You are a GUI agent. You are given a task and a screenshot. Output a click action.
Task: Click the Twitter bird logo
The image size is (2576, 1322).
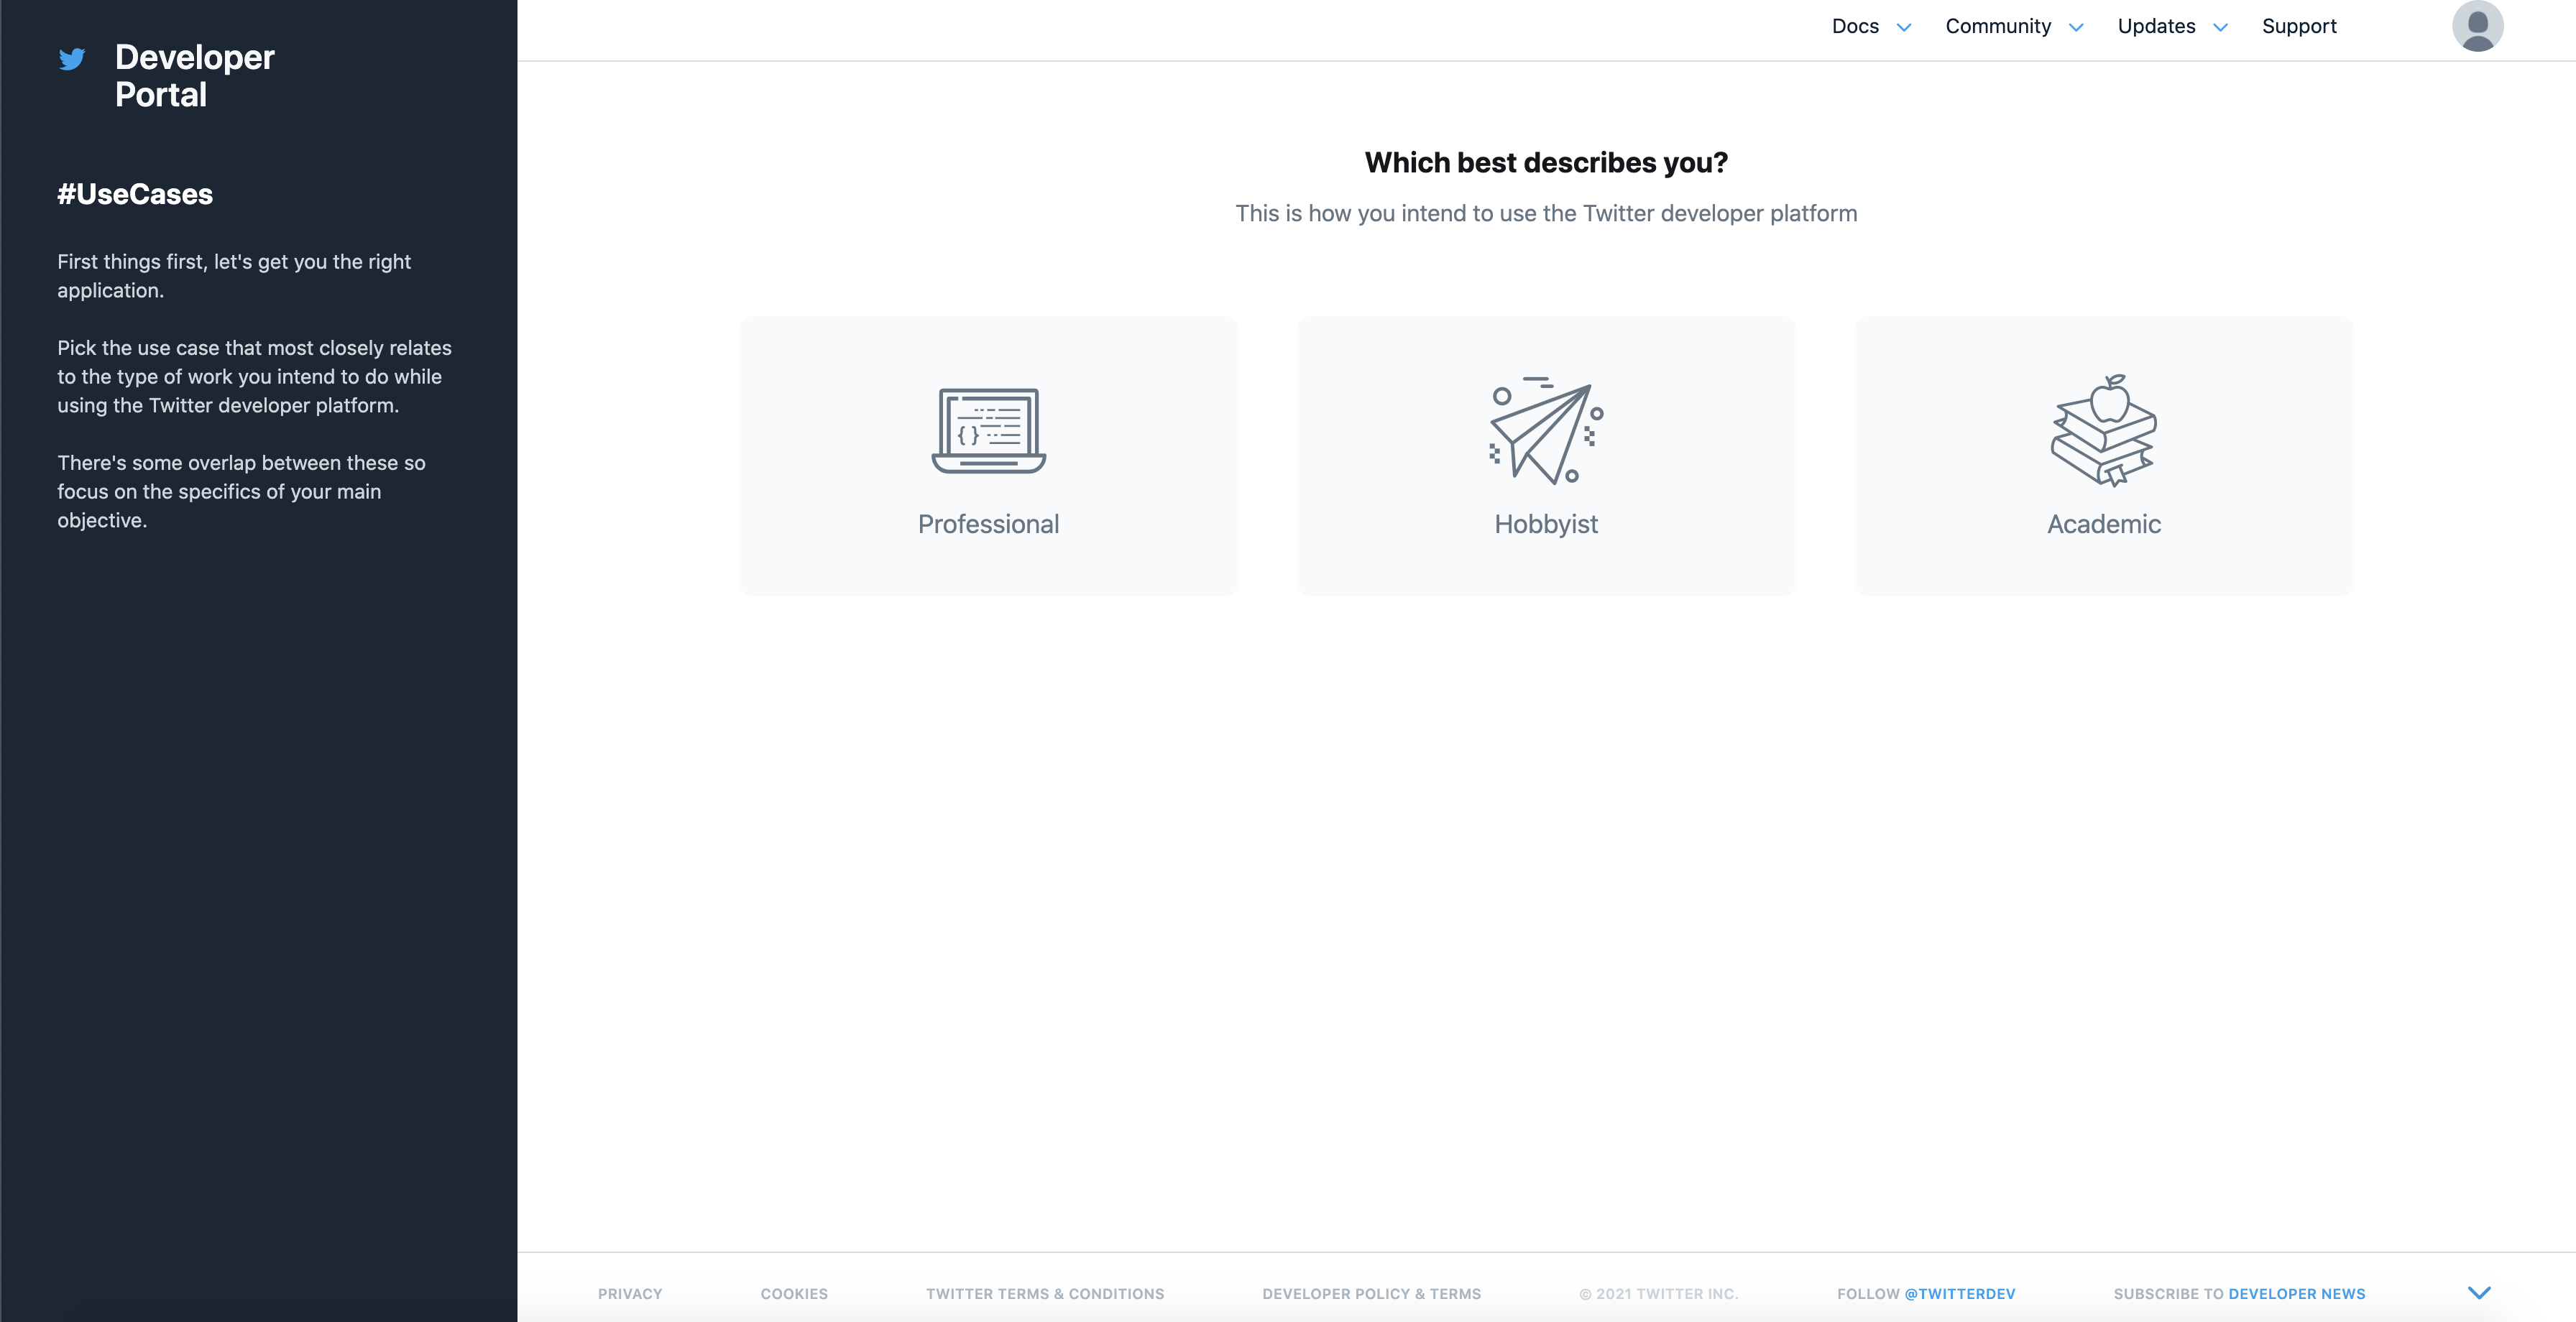pos(72,59)
